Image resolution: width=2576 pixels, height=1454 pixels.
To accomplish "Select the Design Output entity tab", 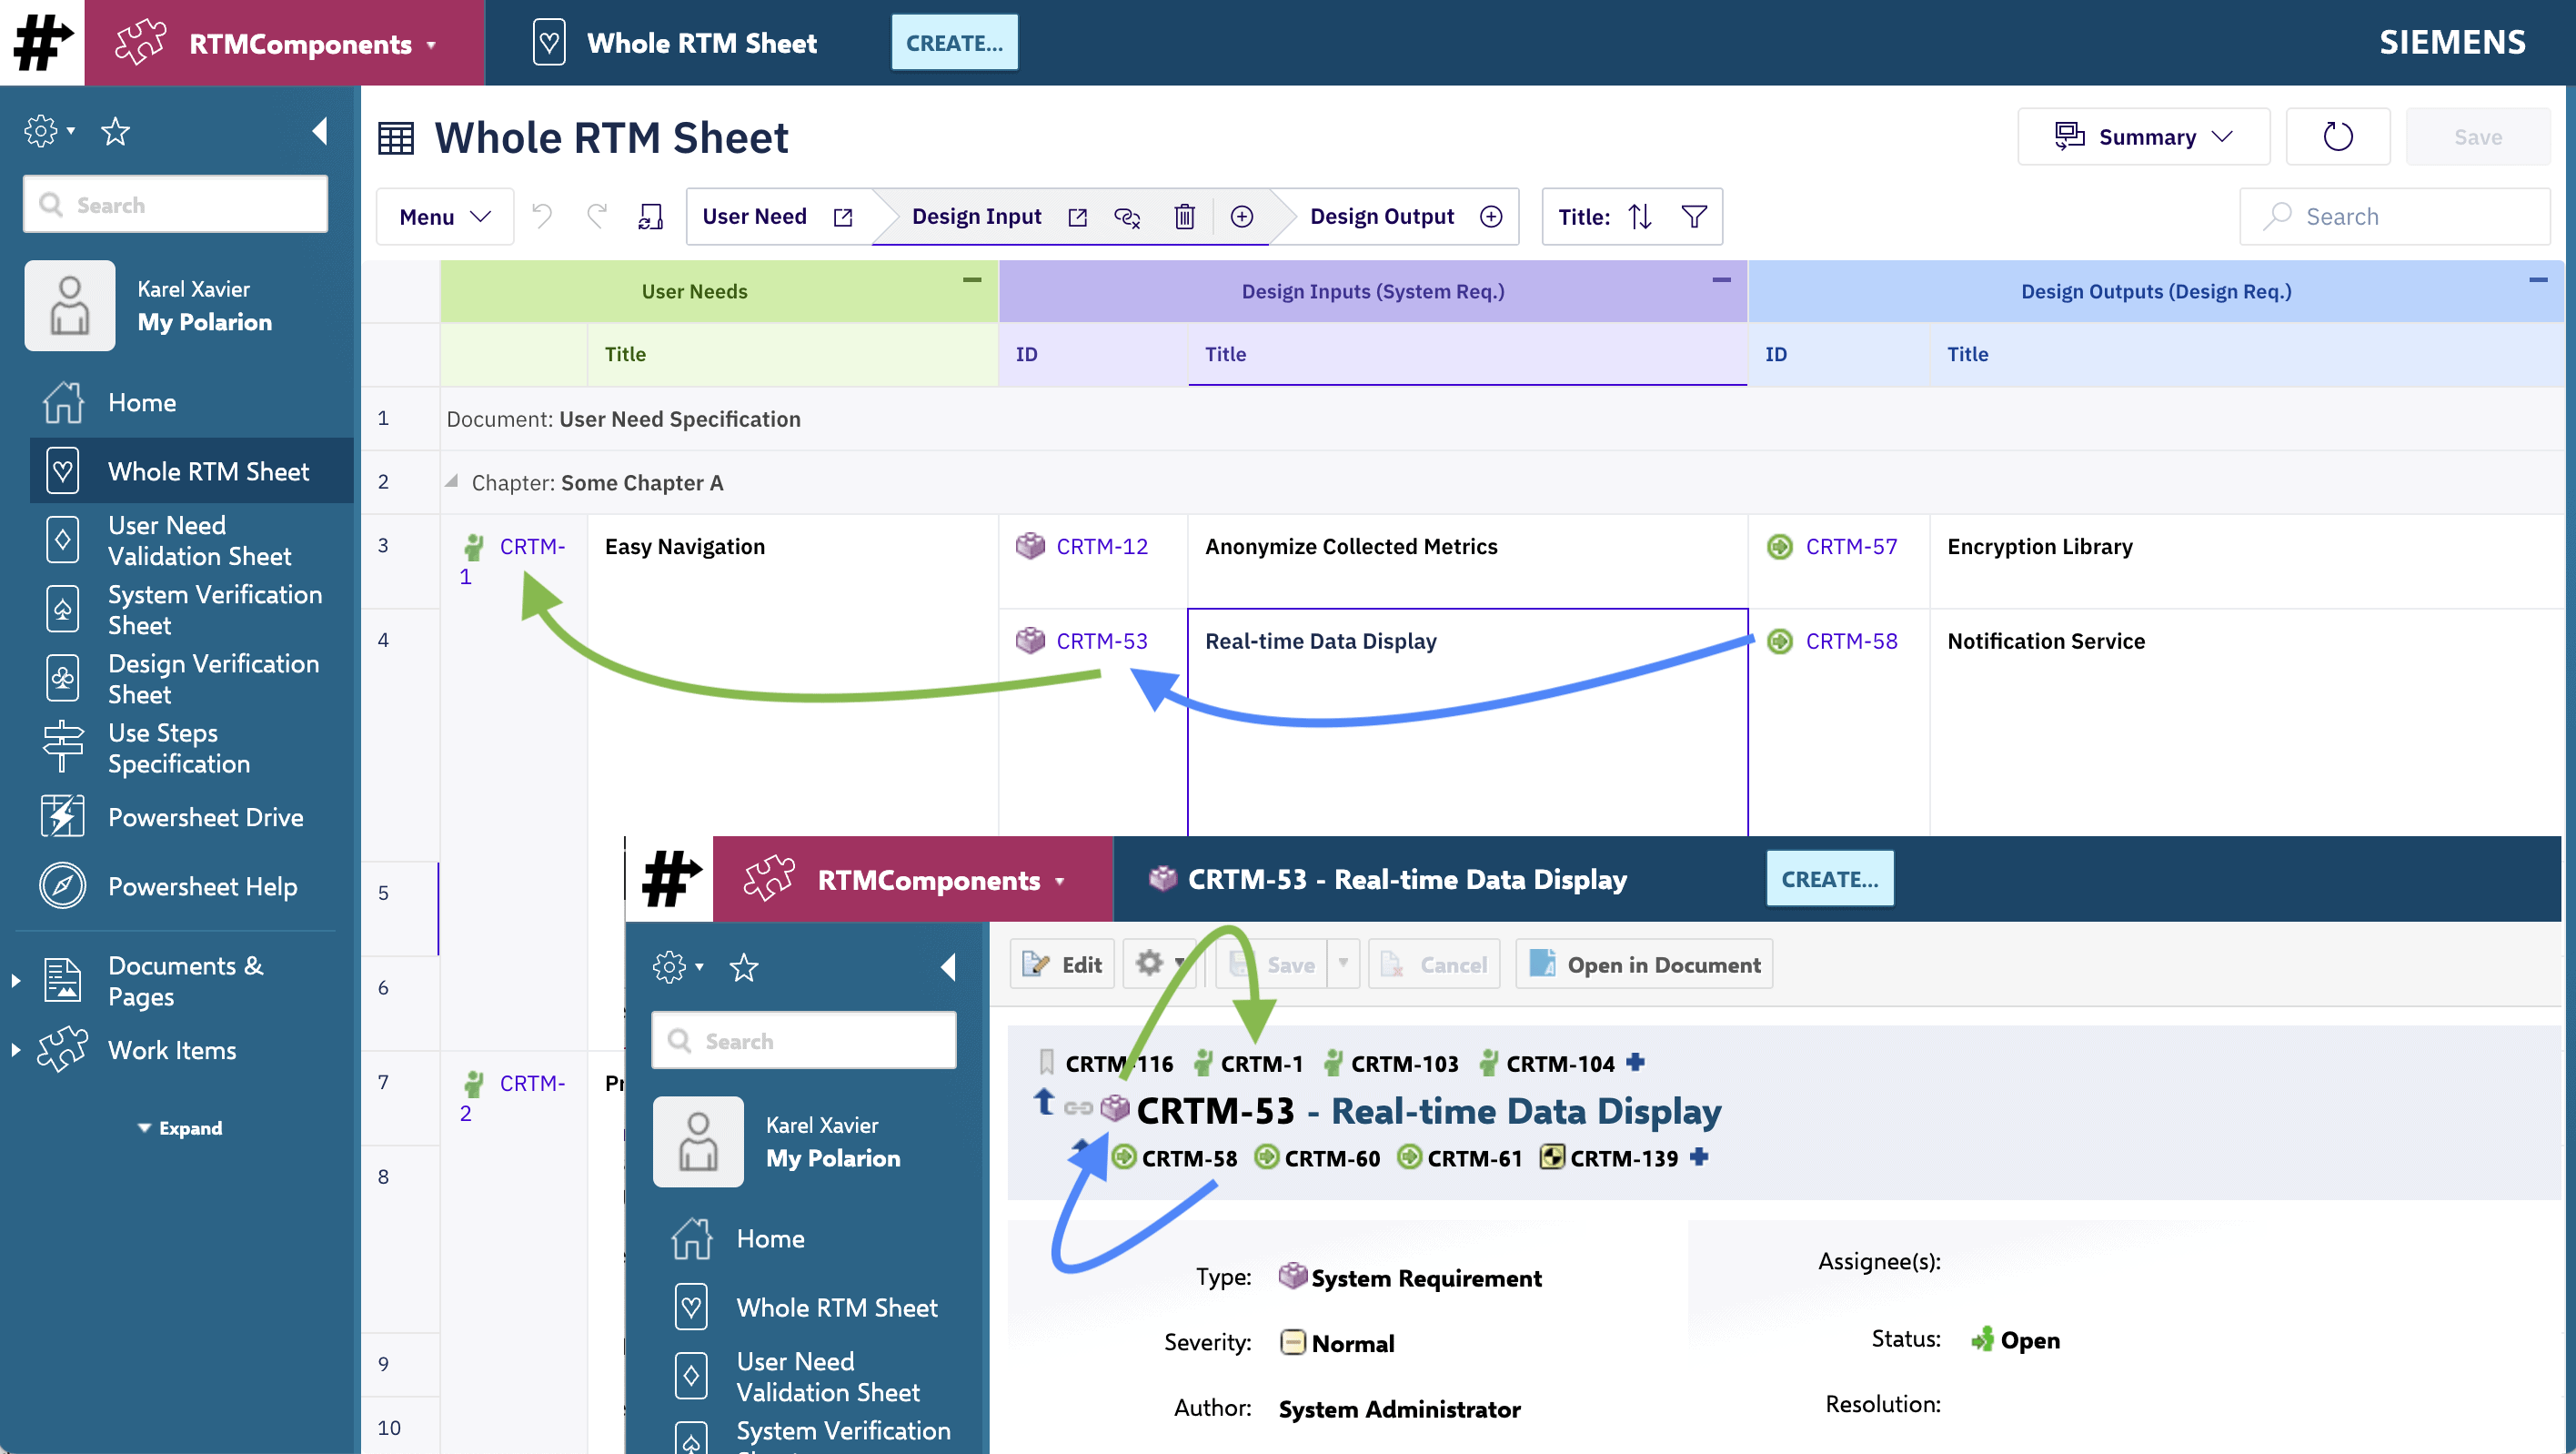I will tap(1381, 217).
